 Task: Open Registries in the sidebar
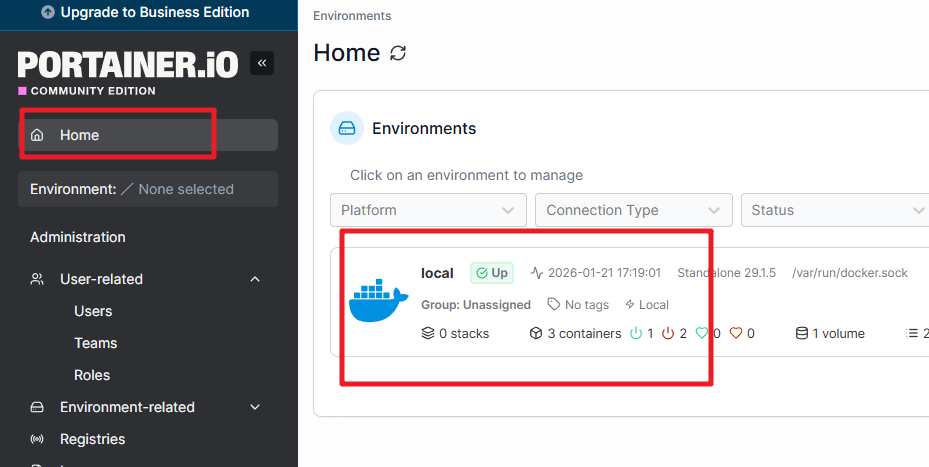coord(92,439)
